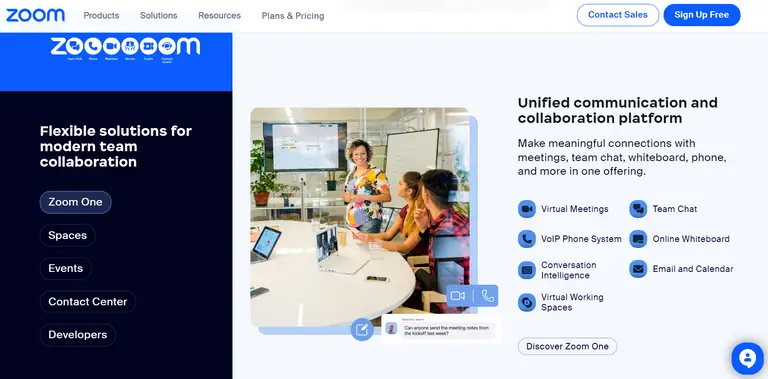Open the Solutions menu
Viewport: 768px width, 379px height.
click(x=159, y=16)
